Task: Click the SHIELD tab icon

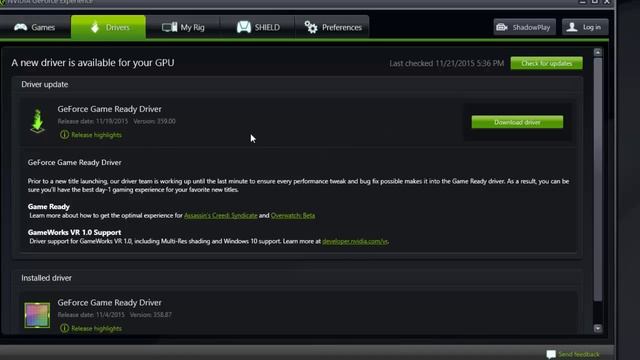Action: pos(244,27)
